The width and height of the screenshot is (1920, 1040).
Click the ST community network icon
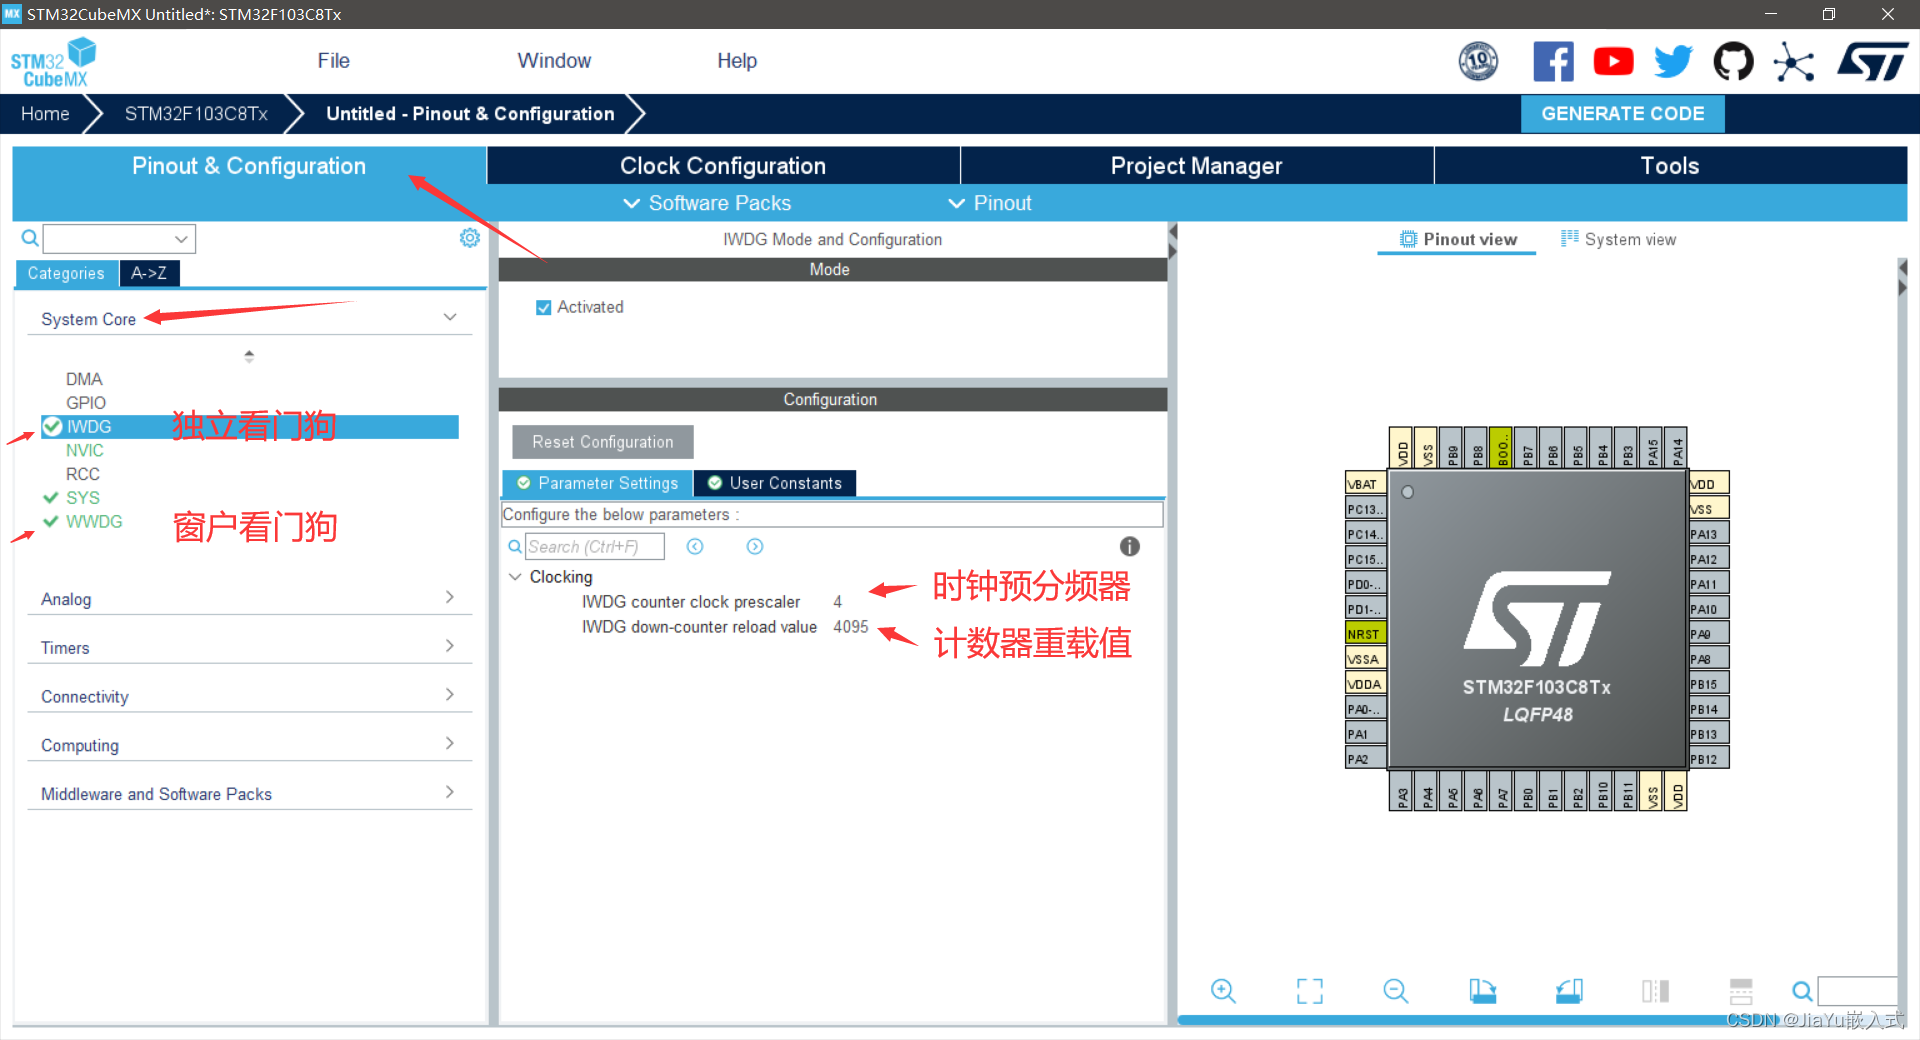[x=1793, y=62]
